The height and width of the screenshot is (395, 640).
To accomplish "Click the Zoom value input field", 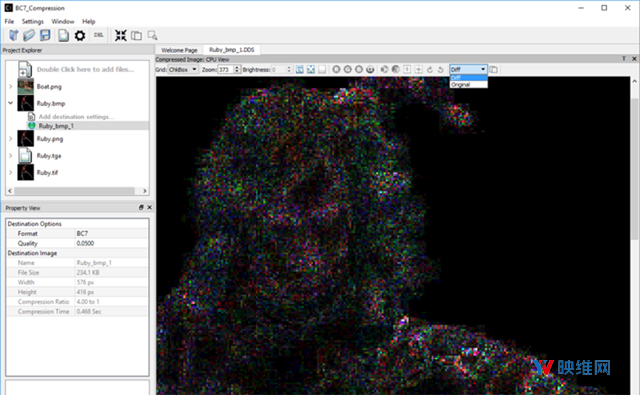I will coord(225,69).
